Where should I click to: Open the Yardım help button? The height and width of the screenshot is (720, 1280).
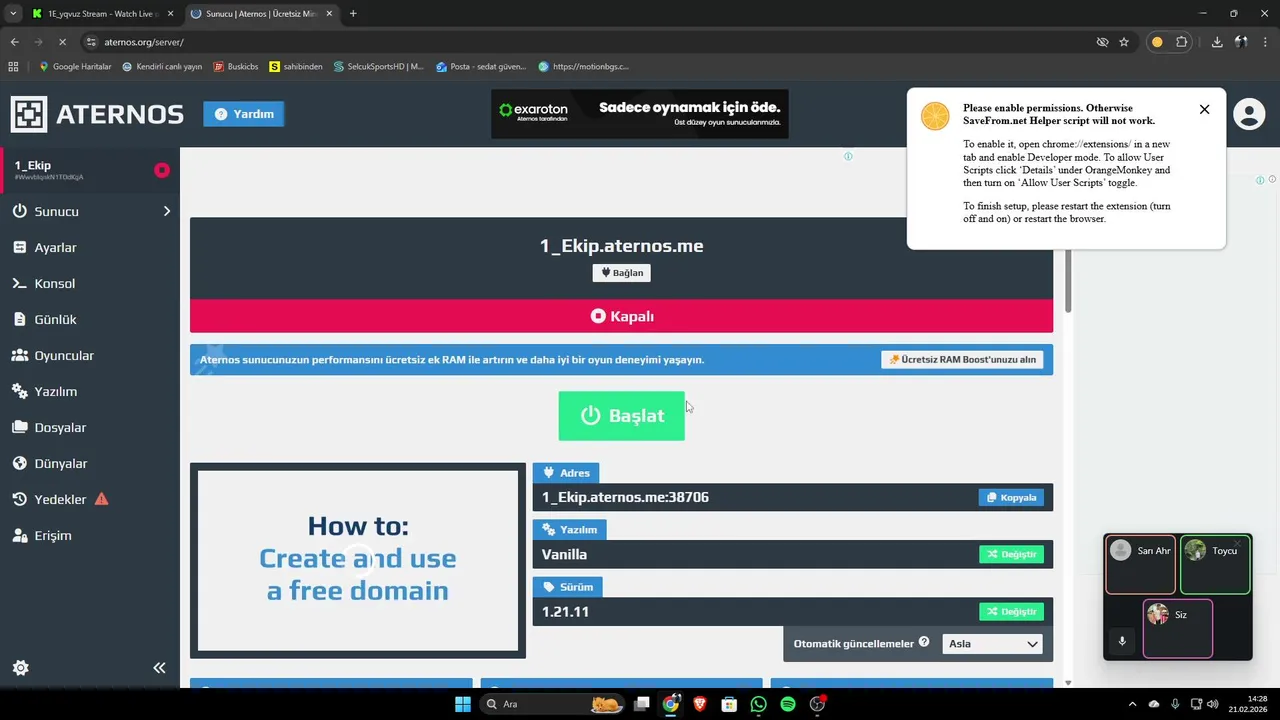point(244,114)
